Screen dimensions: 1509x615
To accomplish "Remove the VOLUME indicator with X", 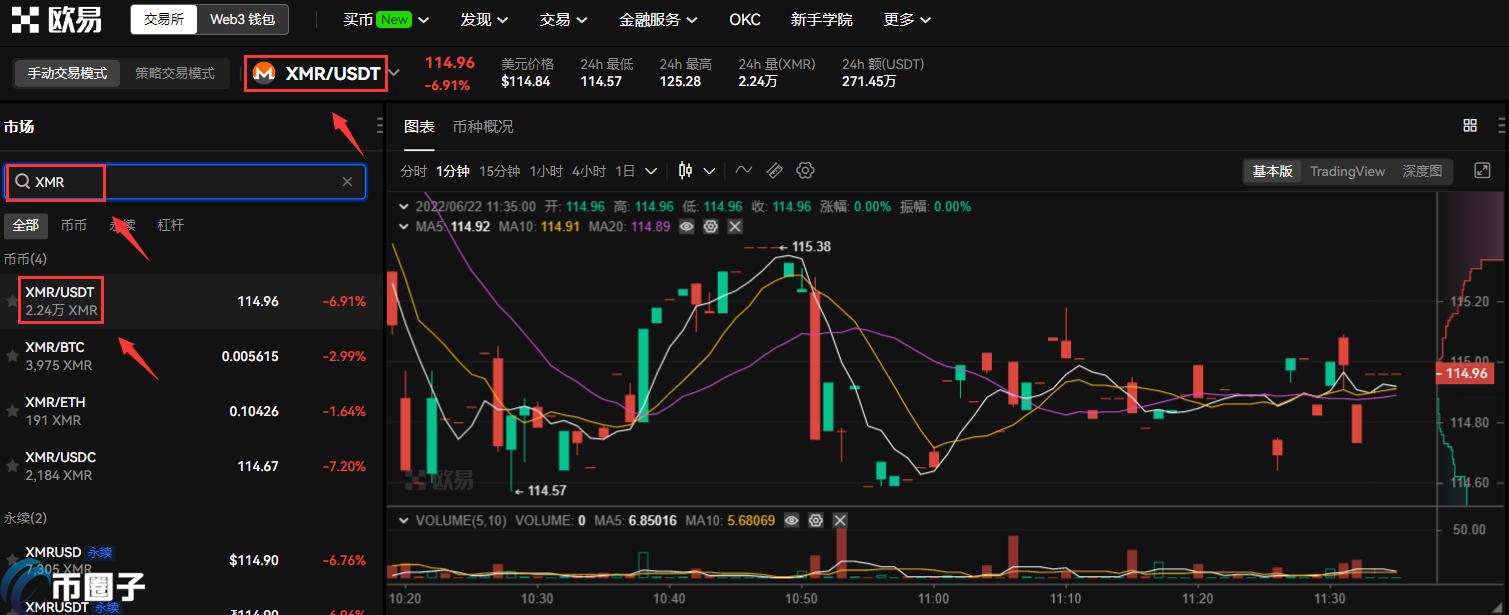I will (x=840, y=520).
